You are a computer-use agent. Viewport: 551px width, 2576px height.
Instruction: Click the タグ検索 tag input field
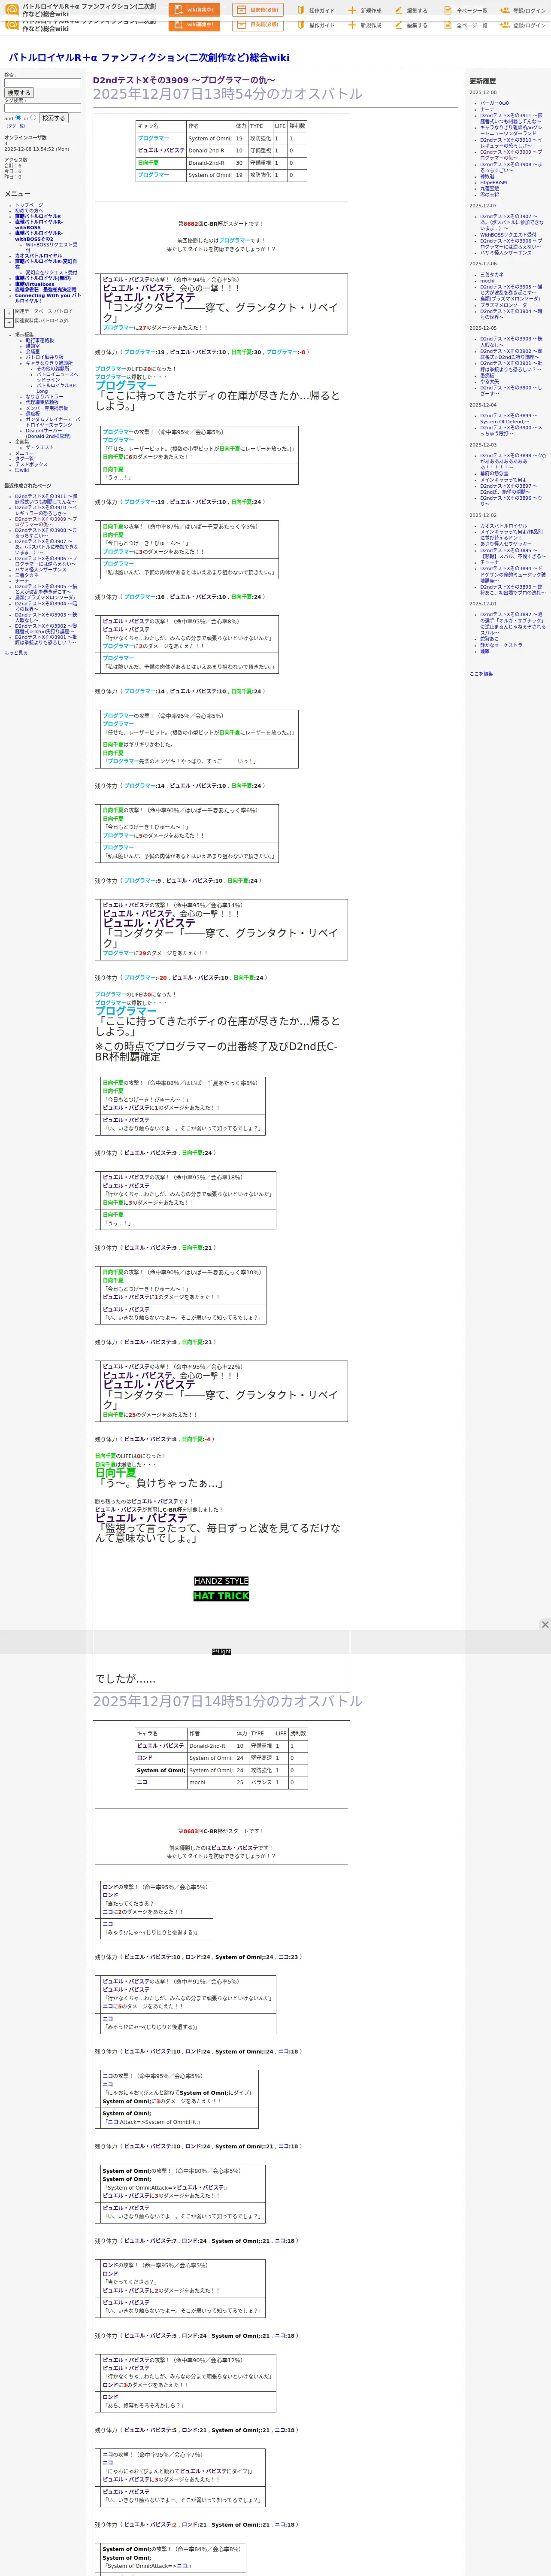[42, 108]
